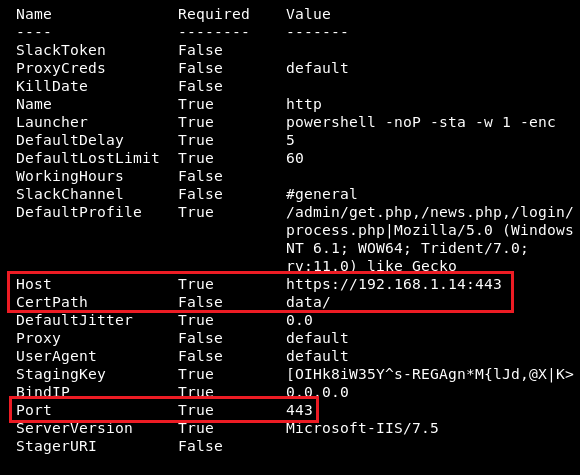Select the SlackChannel #general value

coord(321,194)
